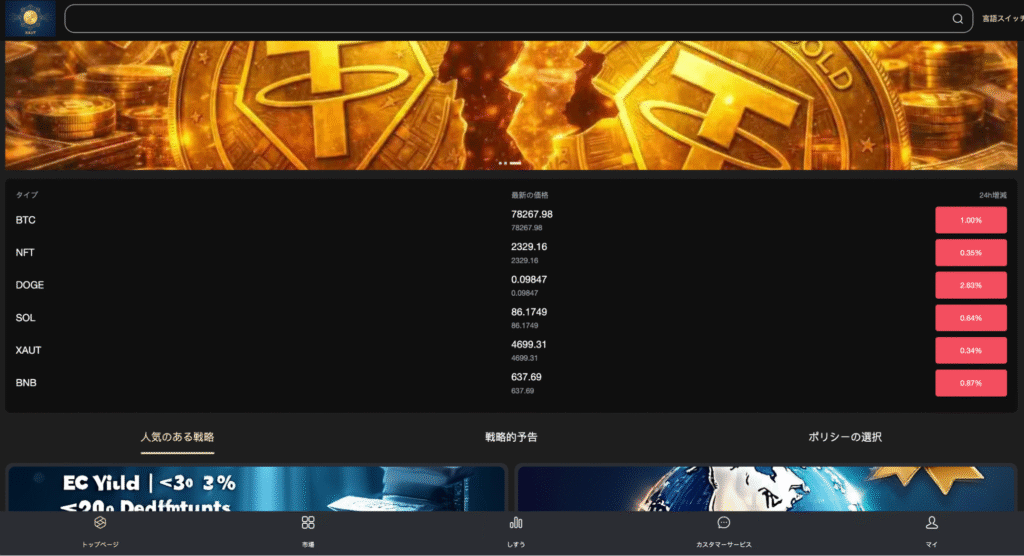Screen dimensions: 1024x556
Task: Switch to the 戦略的予告 tab
Action: click(x=511, y=437)
